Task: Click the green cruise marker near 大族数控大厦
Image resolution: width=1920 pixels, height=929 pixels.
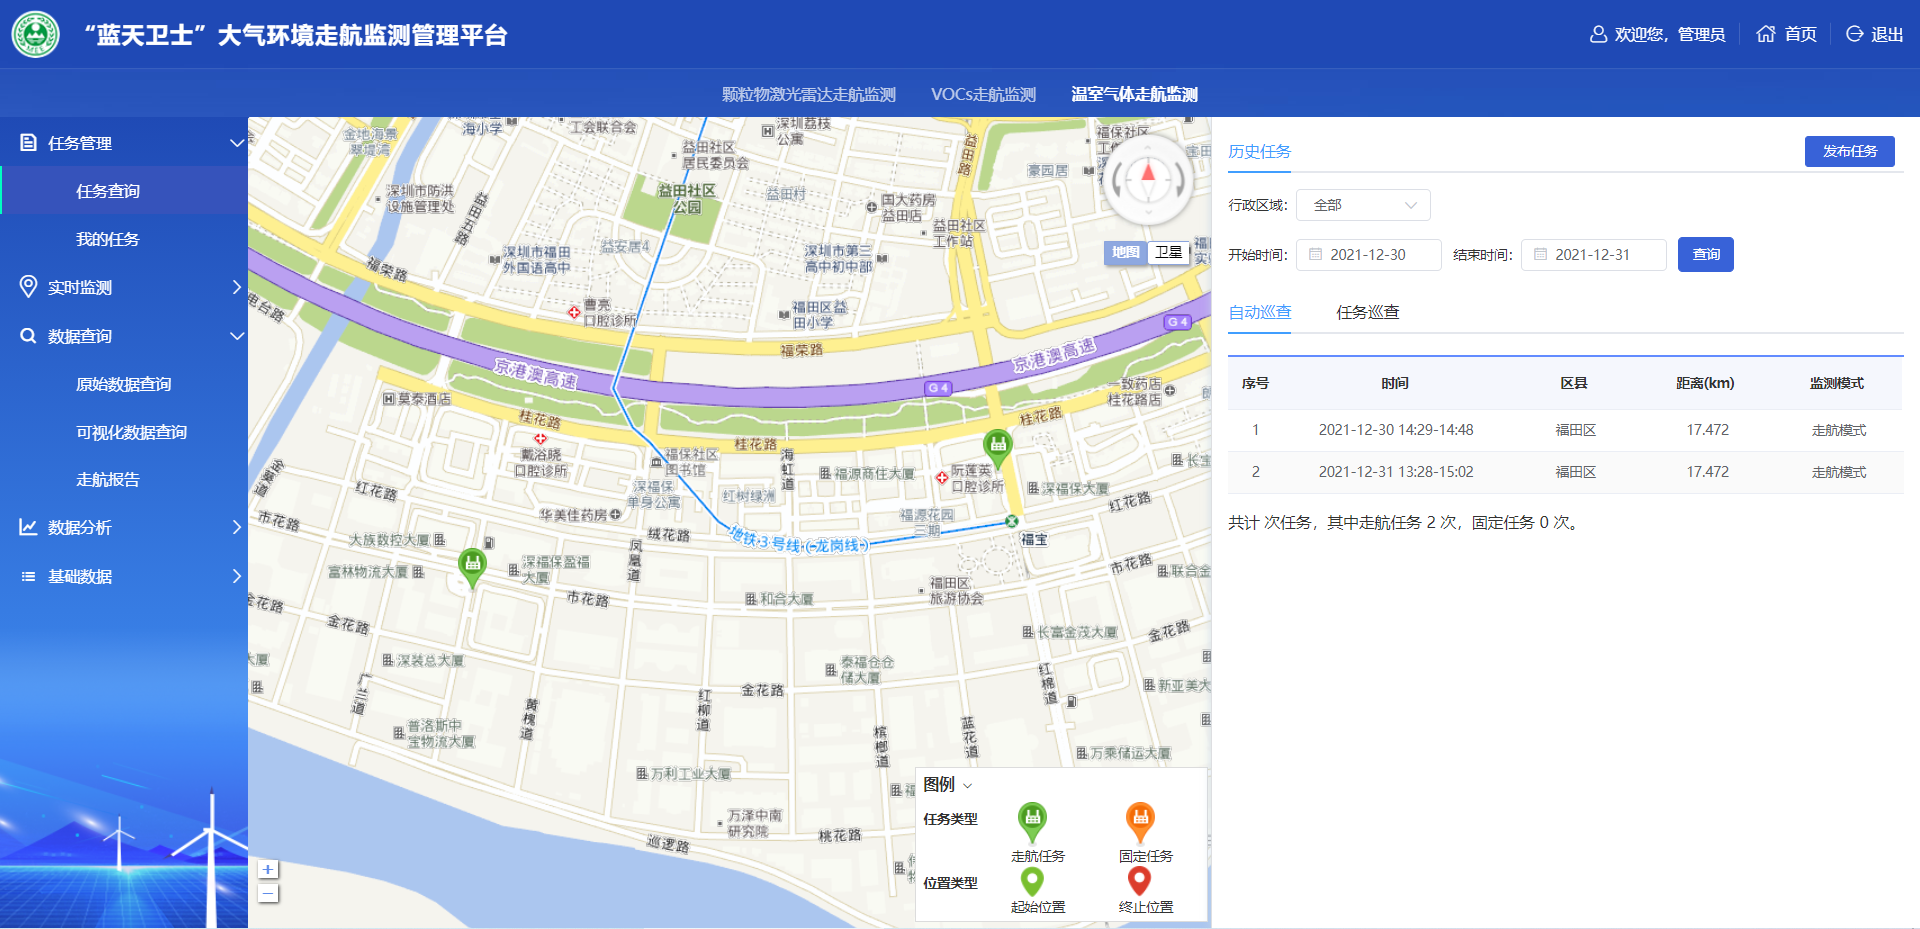Action: (x=472, y=565)
